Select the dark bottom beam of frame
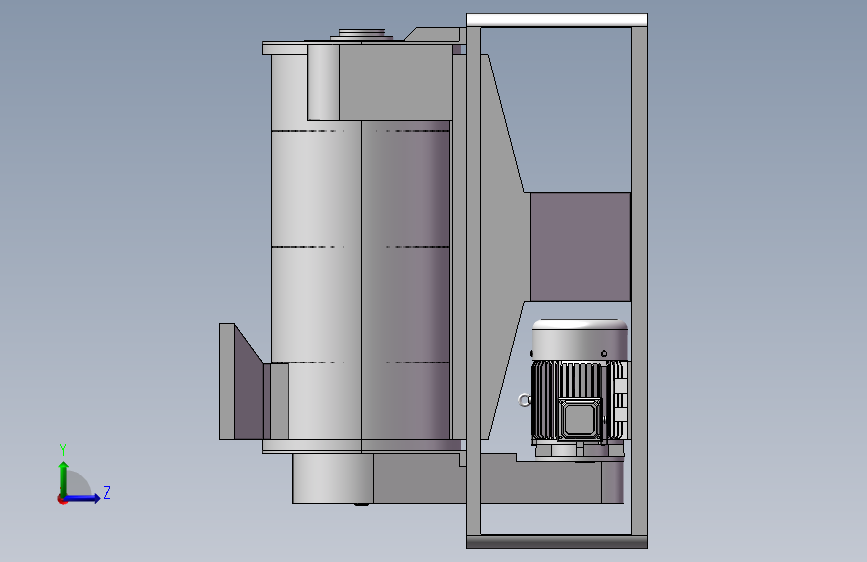Viewport: 867px width, 562px height. pos(557,542)
